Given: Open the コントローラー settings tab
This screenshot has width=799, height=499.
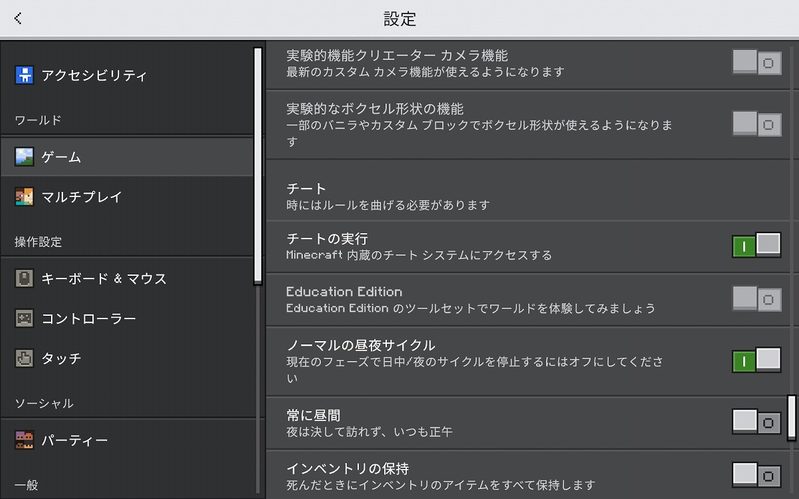Looking at the screenshot, I should pyautogui.click(x=127, y=319).
